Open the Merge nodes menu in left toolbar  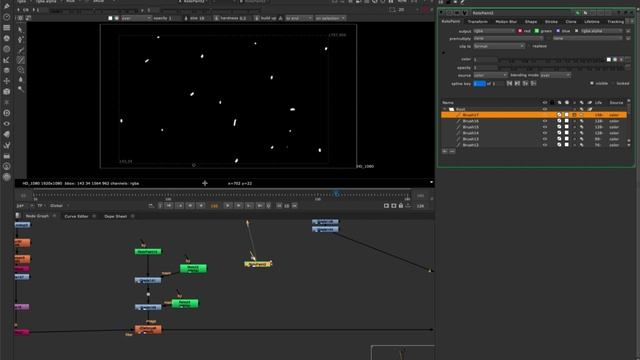7,71
